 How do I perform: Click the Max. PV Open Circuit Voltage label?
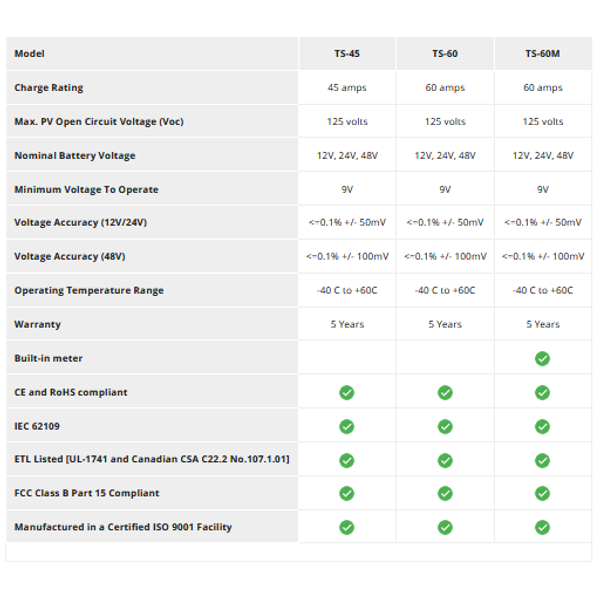coord(99,122)
